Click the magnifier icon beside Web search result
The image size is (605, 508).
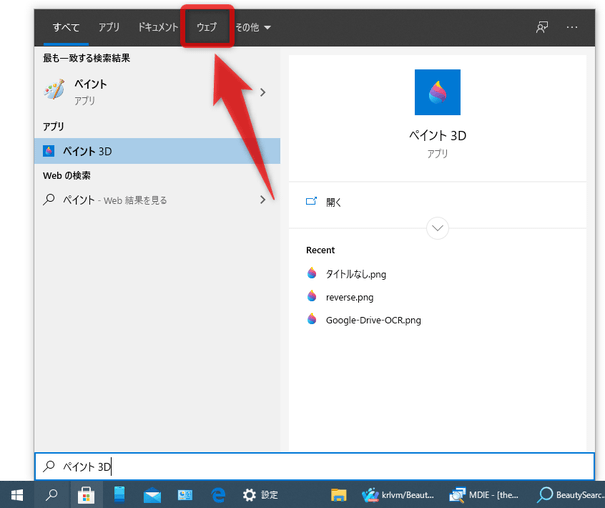click(49, 199)
